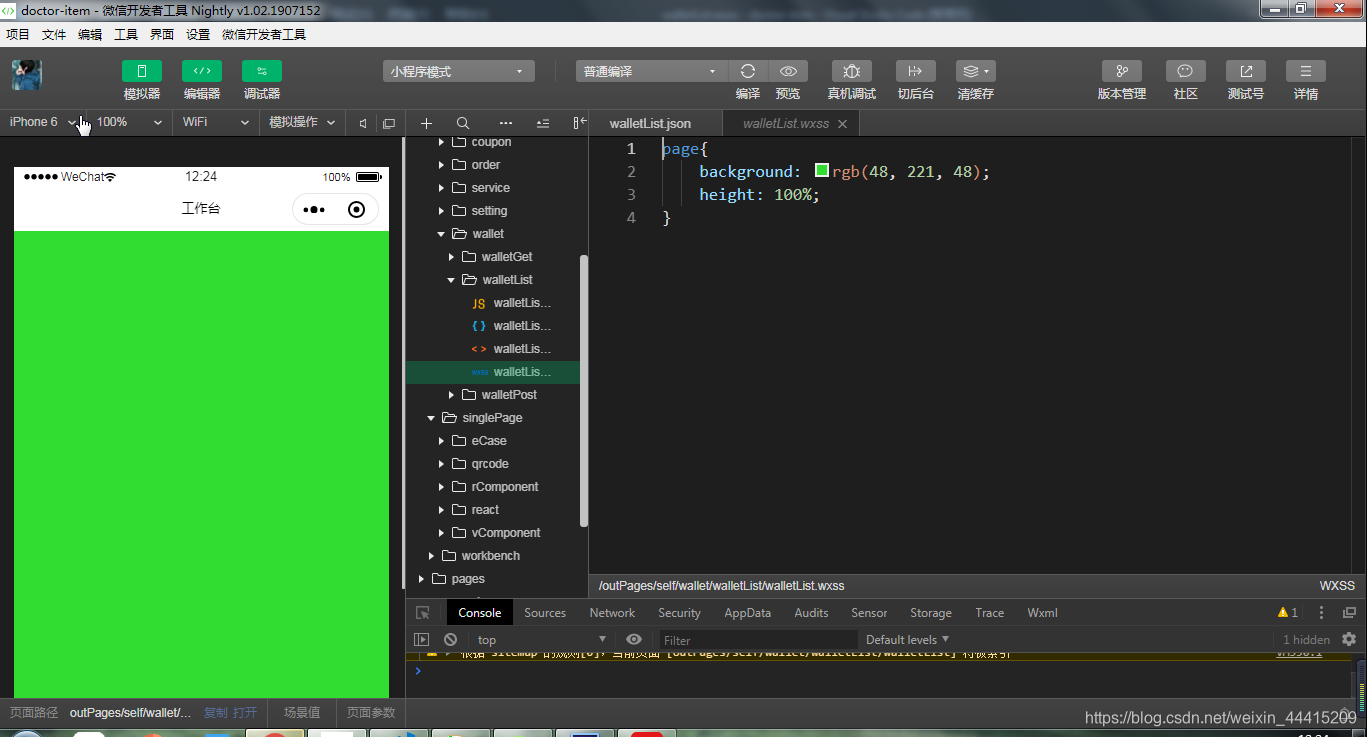
Task: Click the three-dot more options in file tree
Action: point(506,123)
